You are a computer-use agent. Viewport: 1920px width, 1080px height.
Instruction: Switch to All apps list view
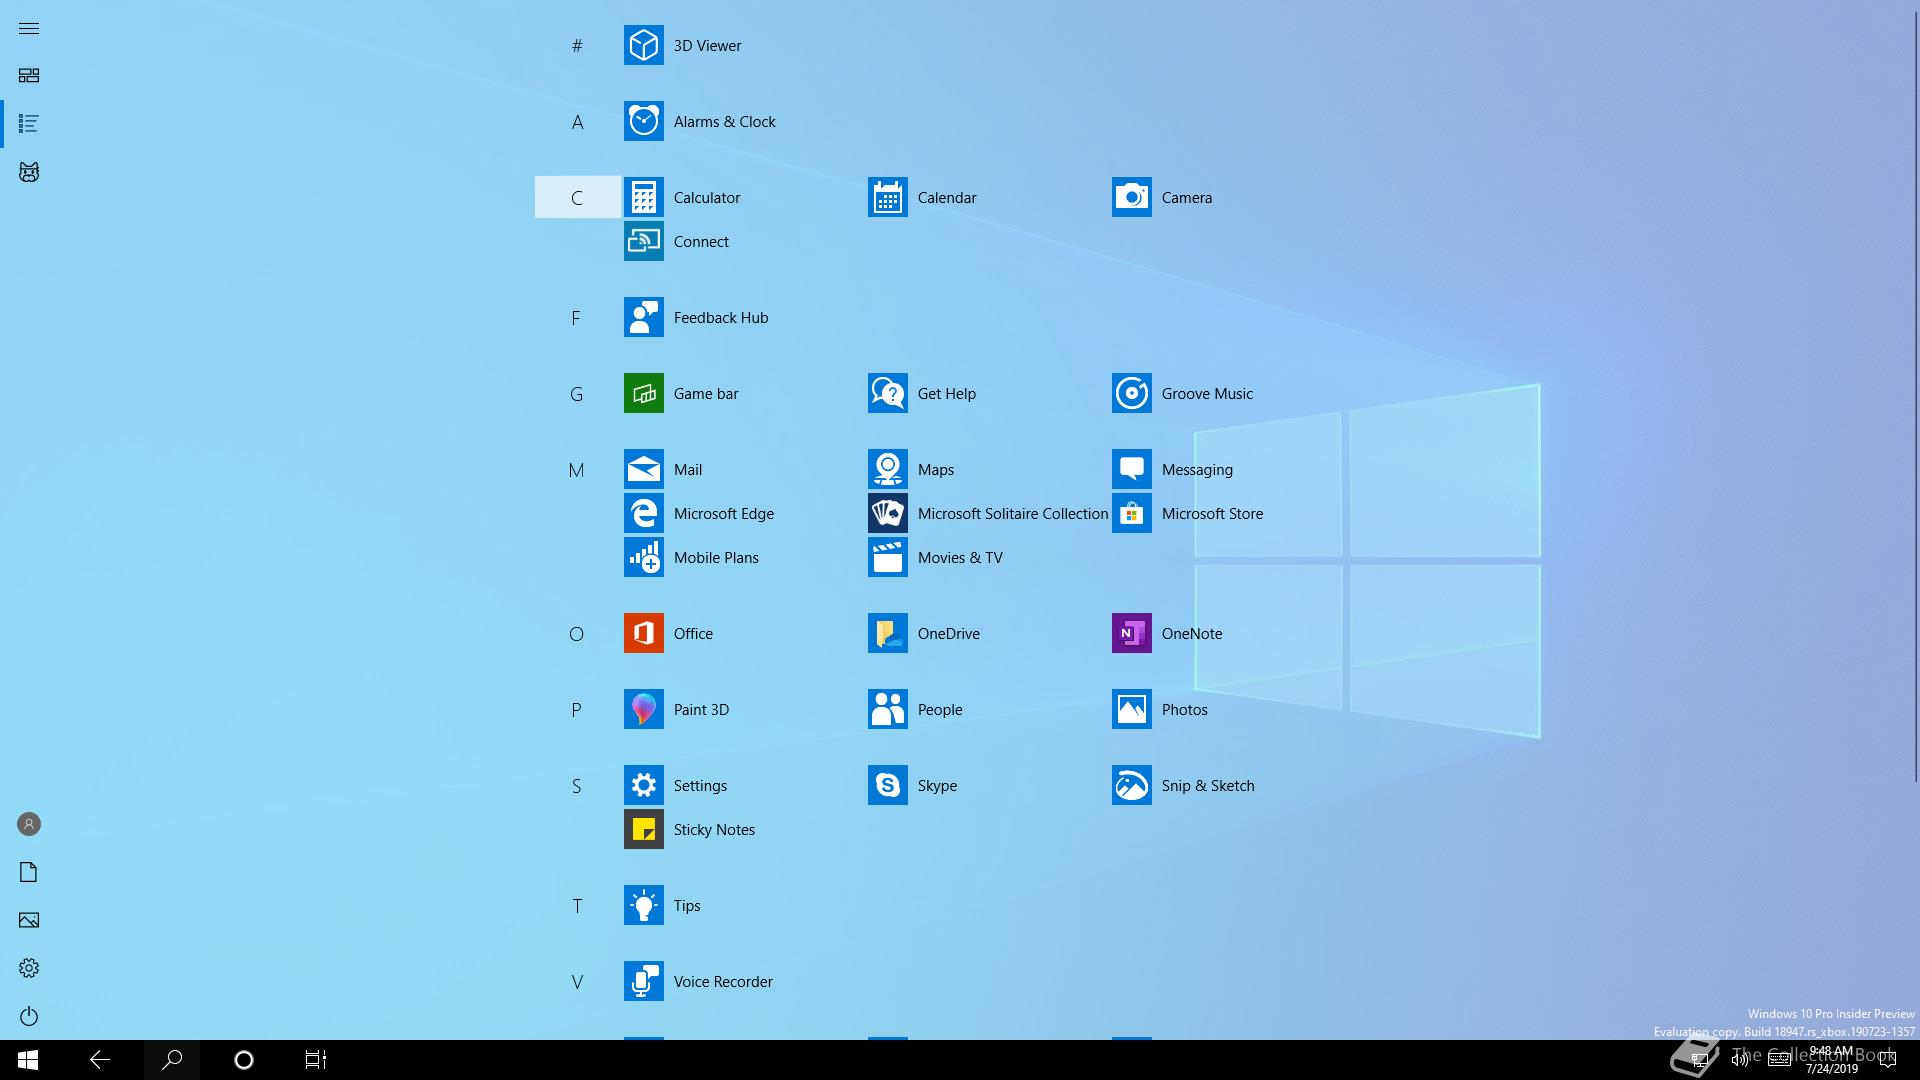click(29, 123)
